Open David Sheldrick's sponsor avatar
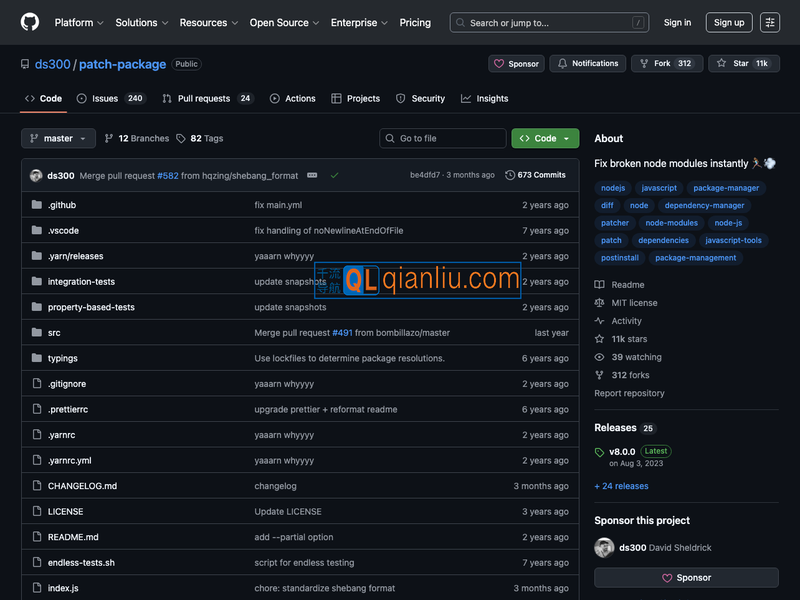The width and height of the screenshot is (800, 600). pos(604,547)
